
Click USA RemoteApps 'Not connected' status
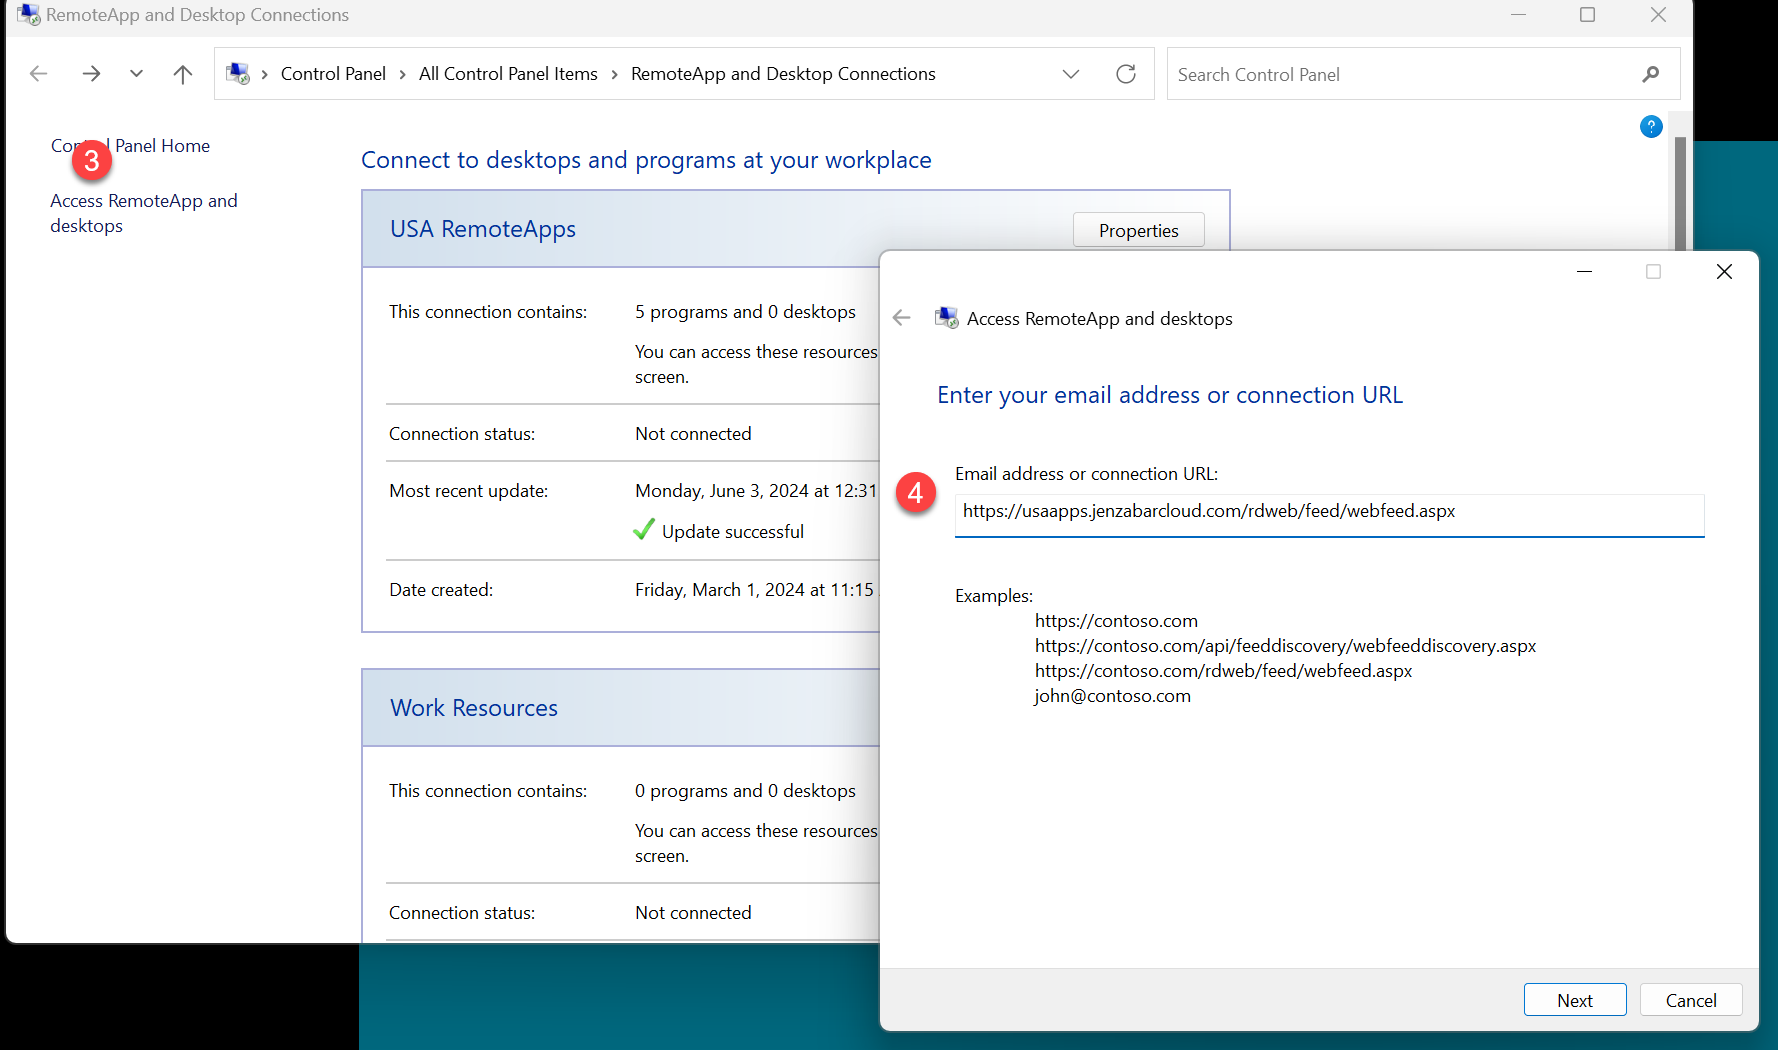pos(693,434)
